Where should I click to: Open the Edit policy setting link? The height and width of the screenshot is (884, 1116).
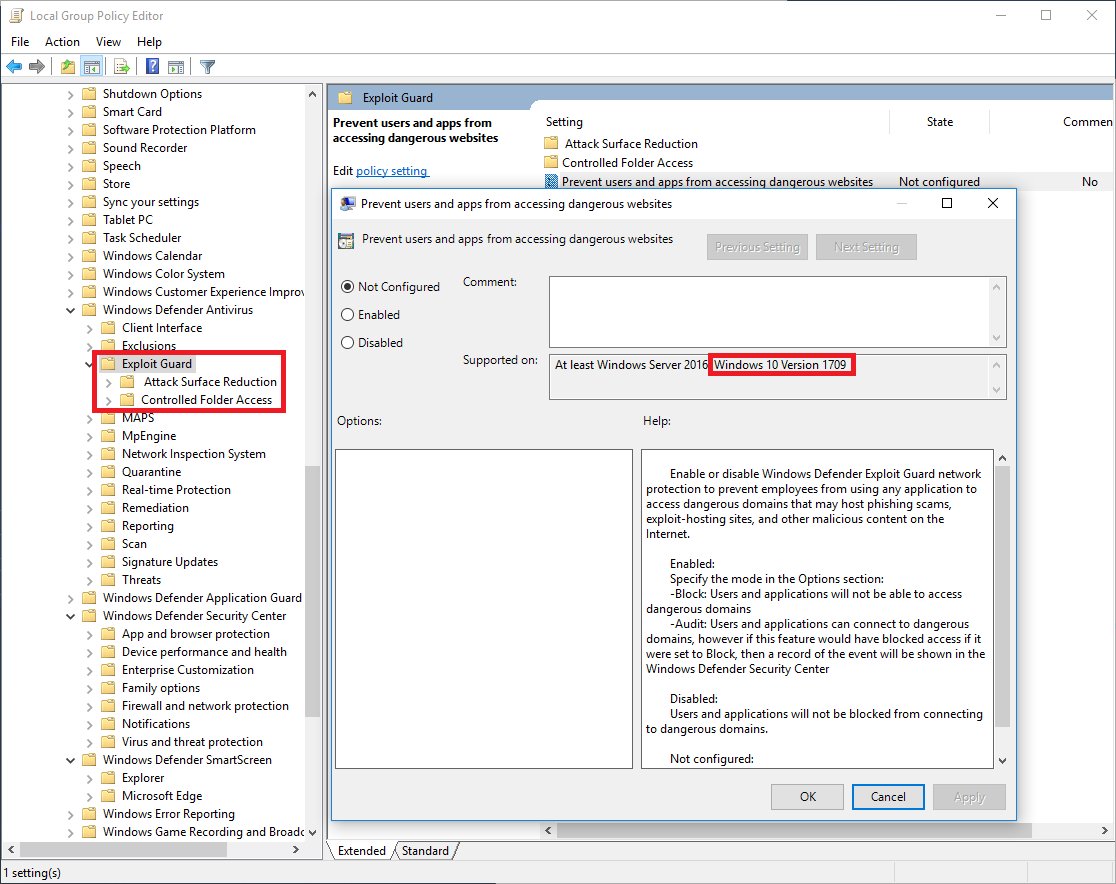tap(391, 171)
